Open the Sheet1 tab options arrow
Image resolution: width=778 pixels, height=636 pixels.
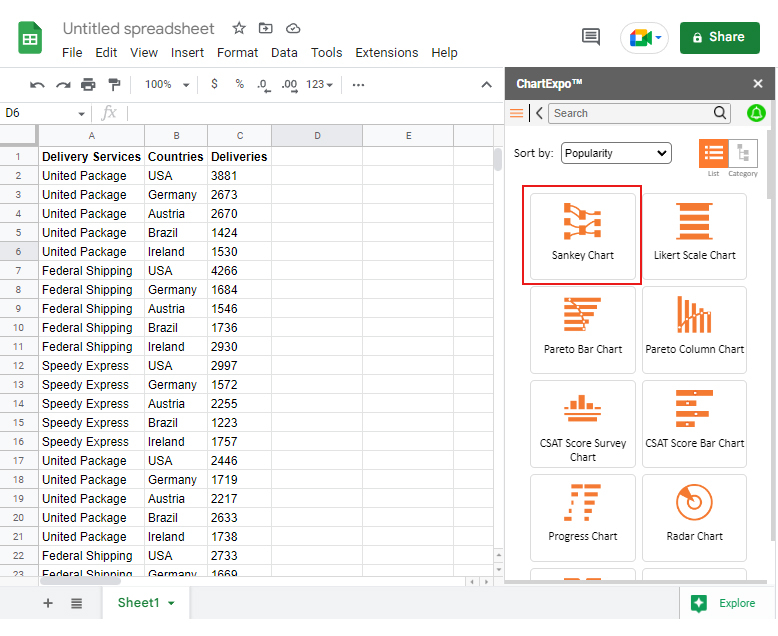[171, 603]
